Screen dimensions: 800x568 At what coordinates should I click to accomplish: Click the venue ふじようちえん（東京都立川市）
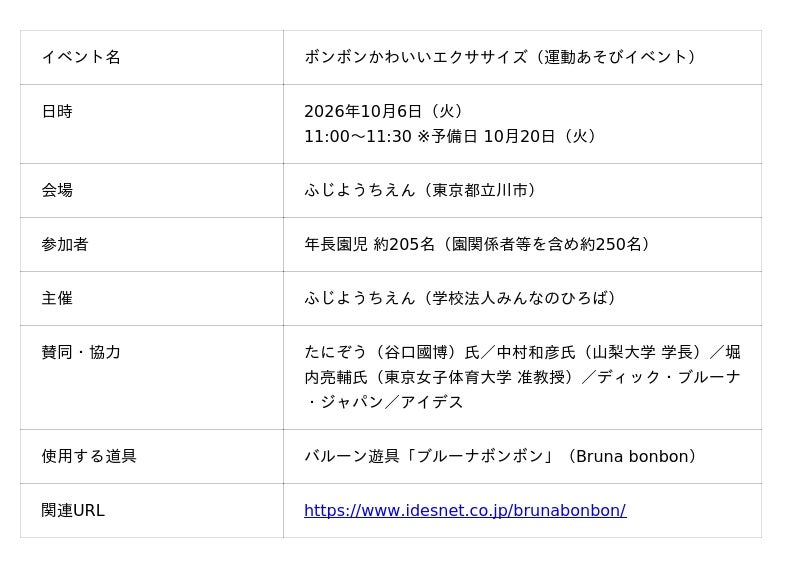tap(422, 190)
